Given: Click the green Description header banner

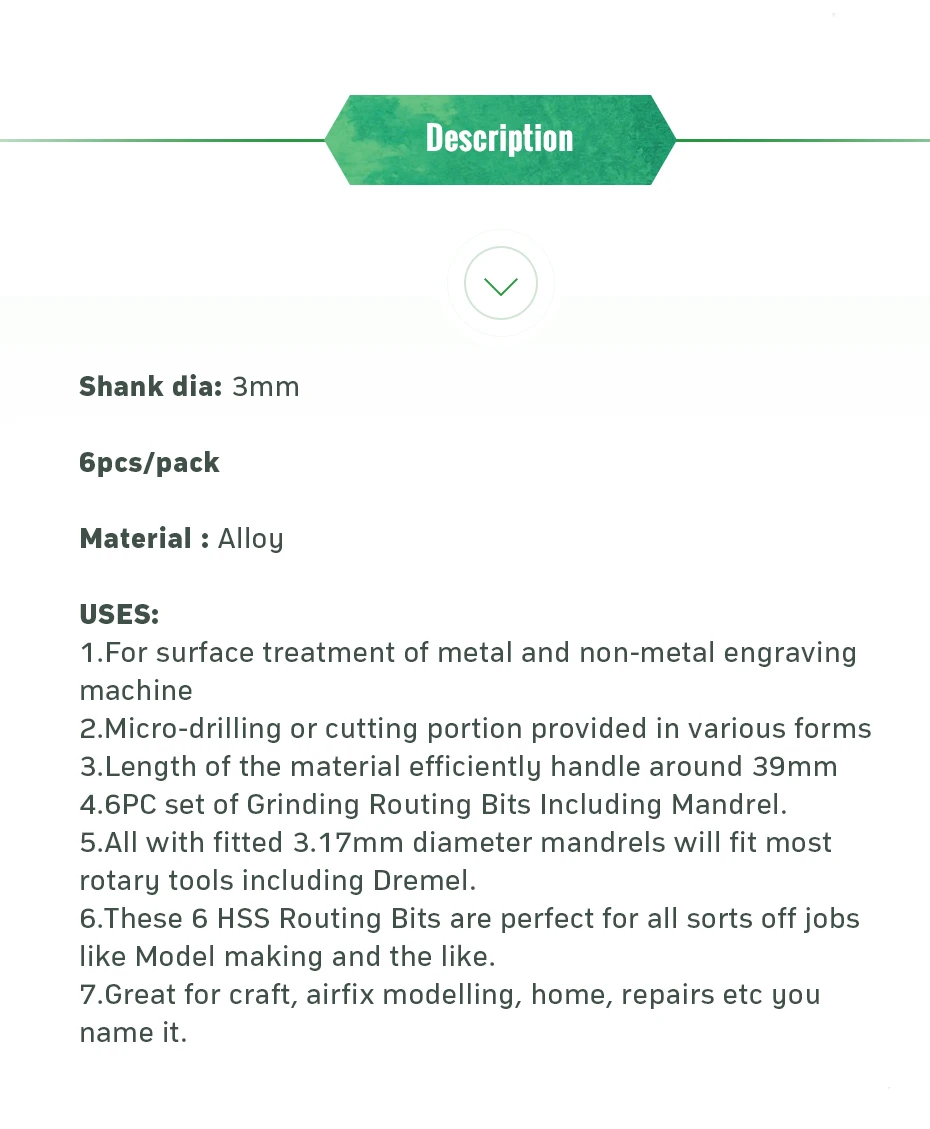Looking at the screenshot, I should (500, 139).
